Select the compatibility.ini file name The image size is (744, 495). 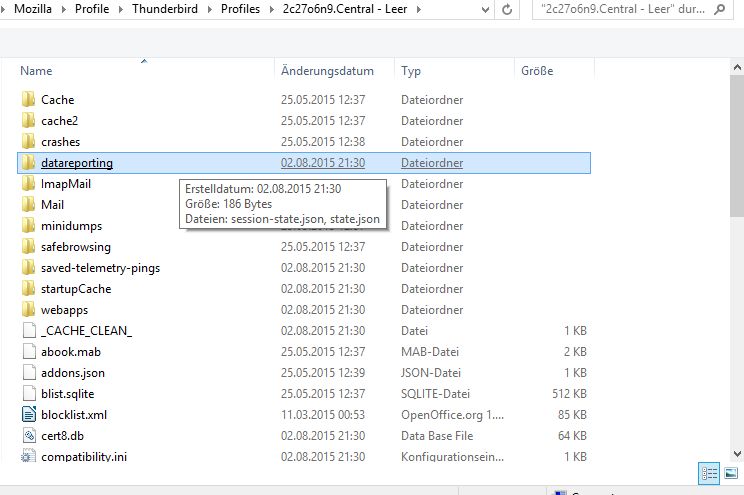[x=84, y=456]
